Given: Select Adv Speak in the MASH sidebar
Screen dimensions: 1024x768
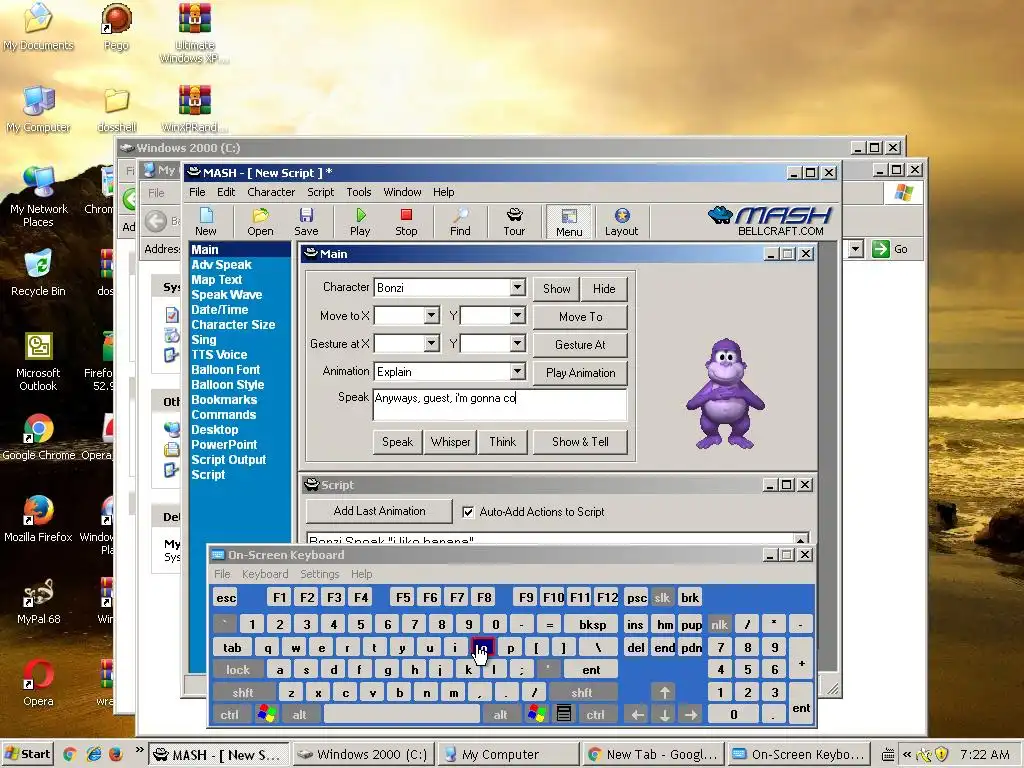Looking at the screenshot, I should (221, 264).
